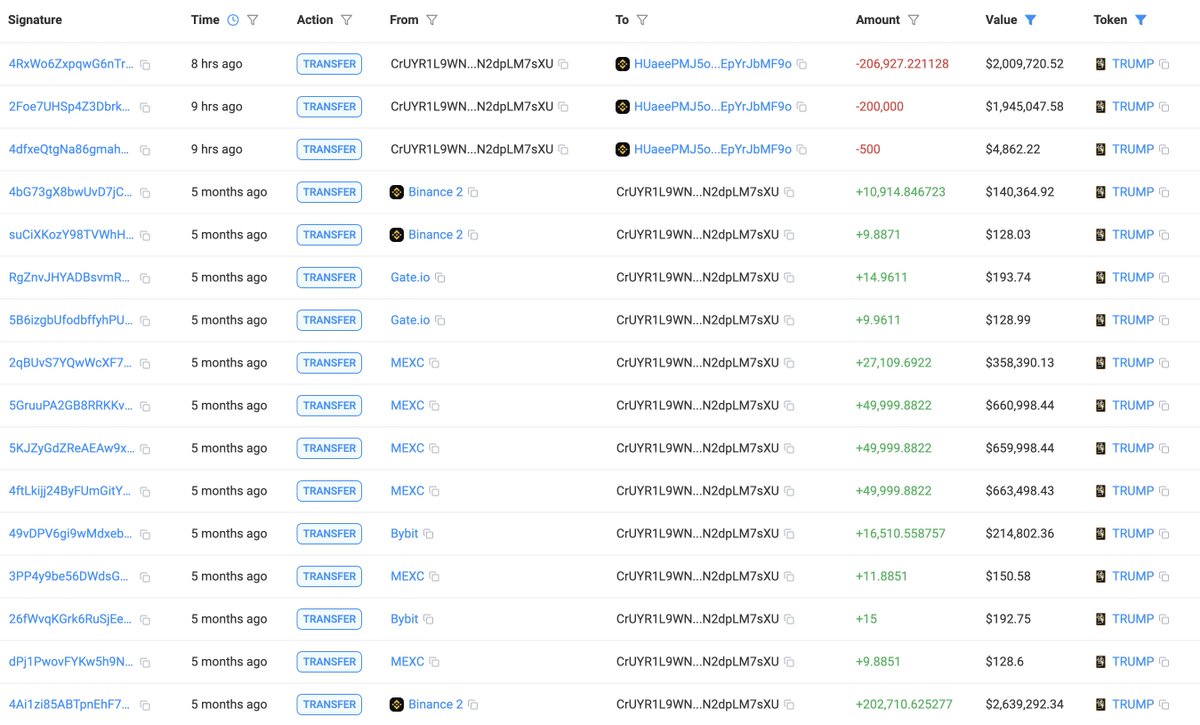The height and width of the screenshot is (725, 1200).
Task: Copy signature 3PP4y9be56DWdsG
Action: tap(145, 578)
